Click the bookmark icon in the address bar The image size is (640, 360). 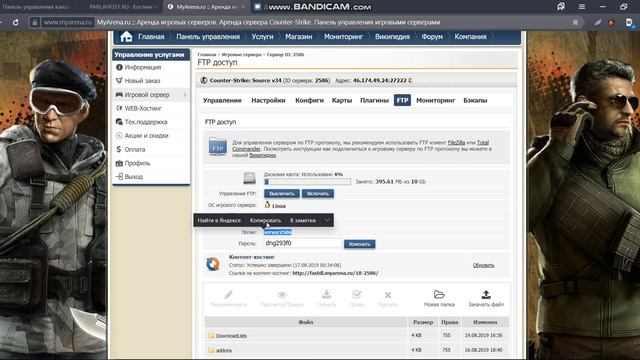pyautogui.click(x=575, y=22)
